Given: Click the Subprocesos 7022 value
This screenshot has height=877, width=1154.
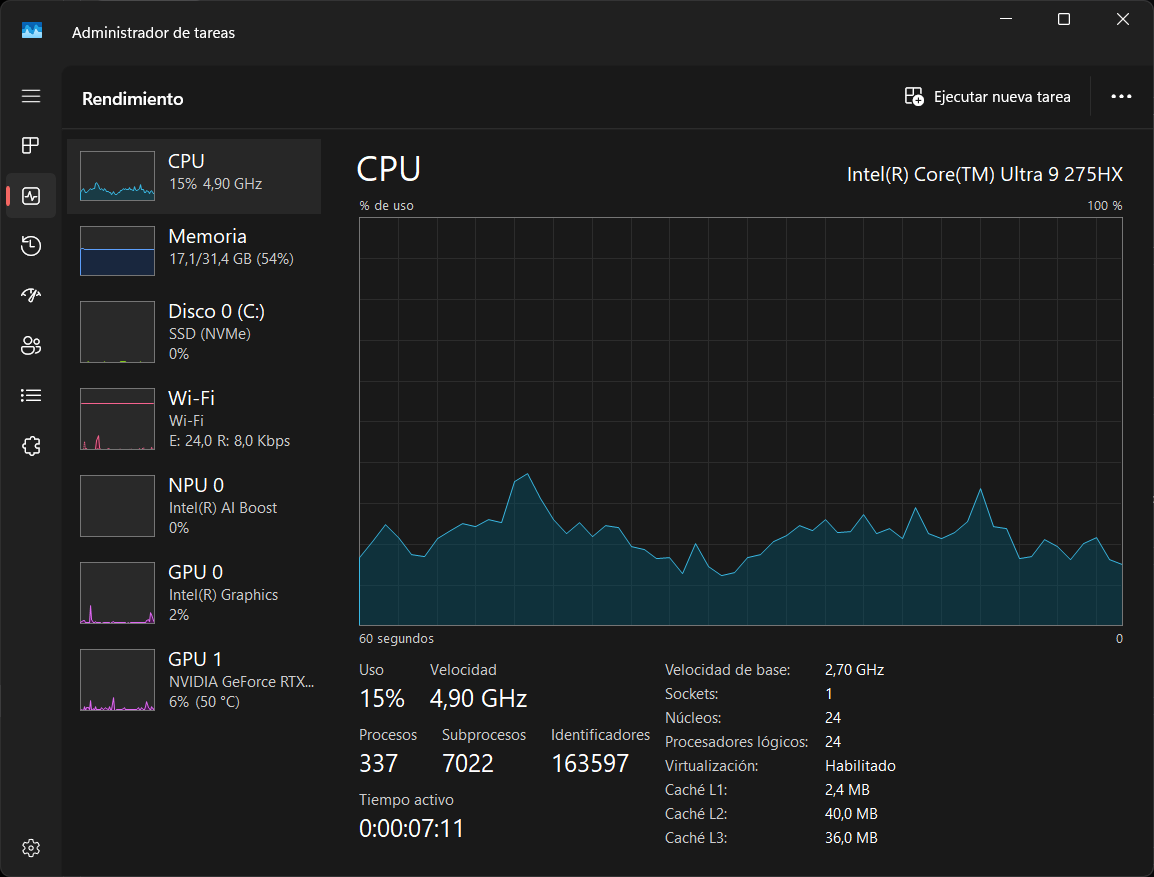Looking at the screenshot, I should (x=468, y=764).
